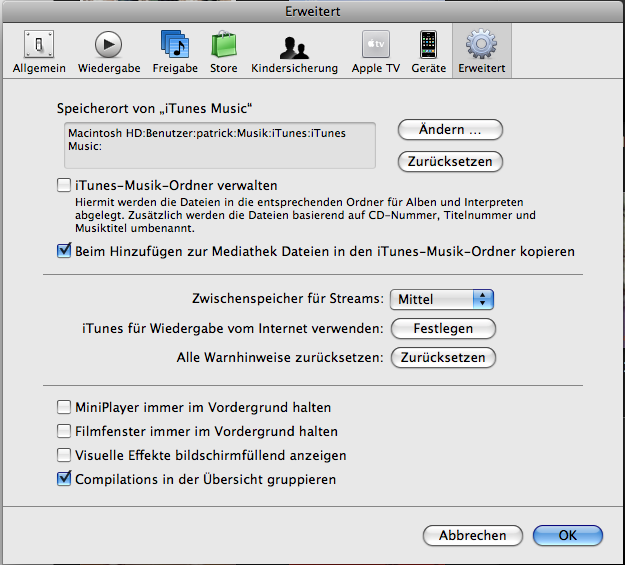Image resolution: width=625 pixels, height=565 pixels.
Task: Open the Zwischenspeicher für Streams dropdown
Action: coord(442,299)
